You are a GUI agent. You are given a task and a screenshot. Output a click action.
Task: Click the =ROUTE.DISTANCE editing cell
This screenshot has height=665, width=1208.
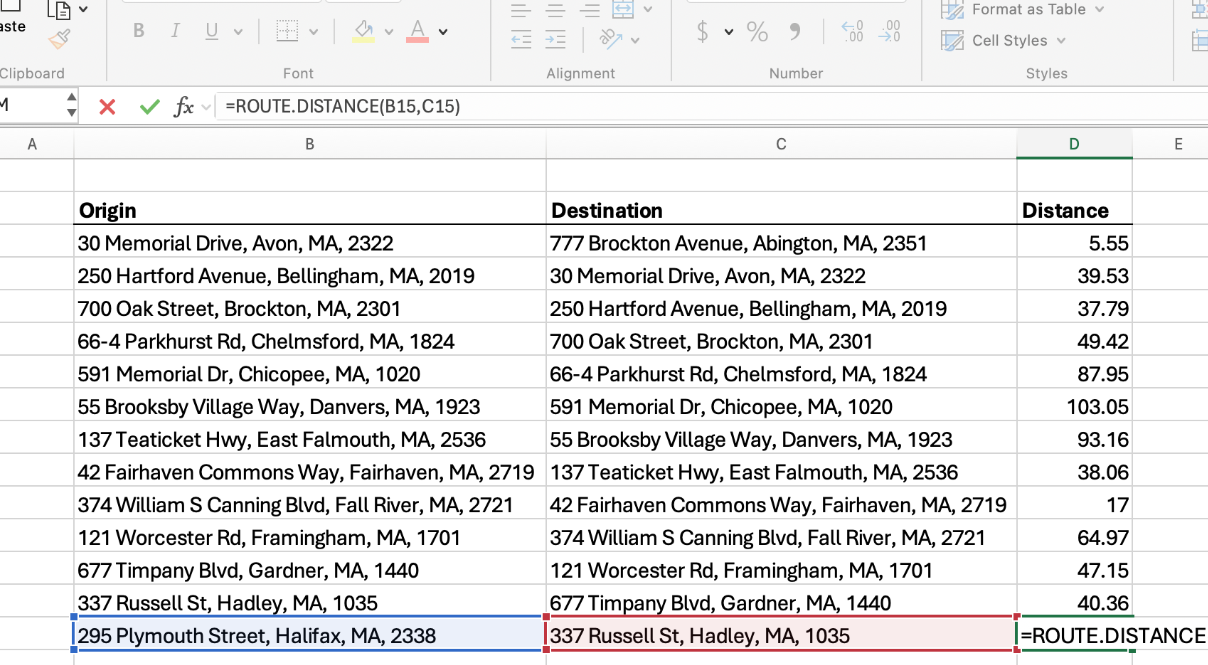pyautogui.click(x=1112, y=635)
